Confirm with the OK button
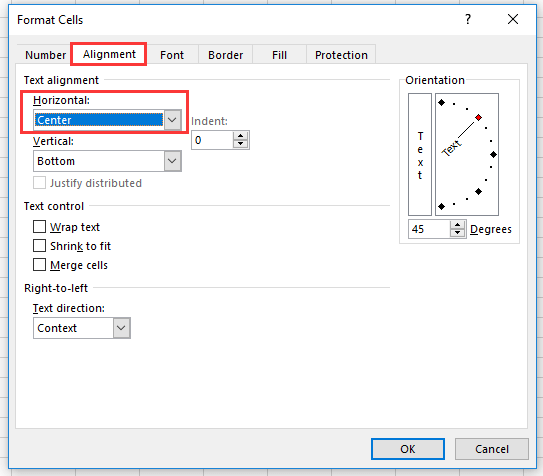 (x=408, y=449)
